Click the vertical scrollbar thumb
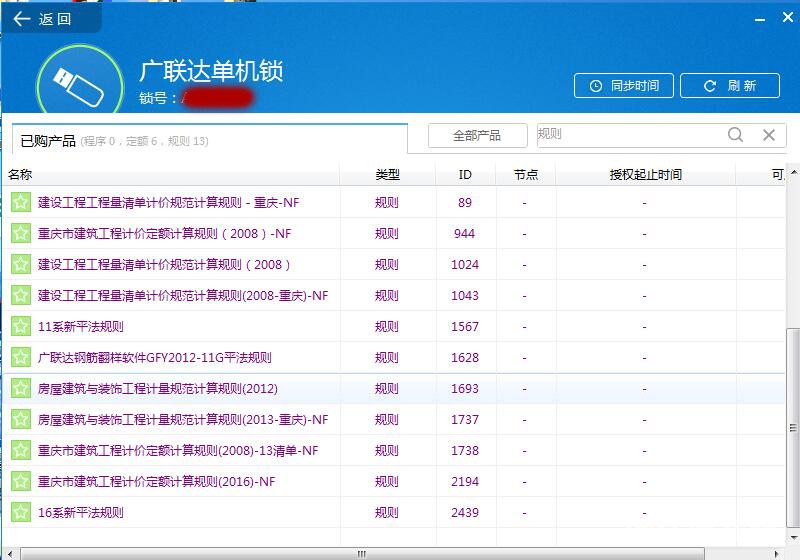This screenshot has width=800, height=560. [793, 427]
